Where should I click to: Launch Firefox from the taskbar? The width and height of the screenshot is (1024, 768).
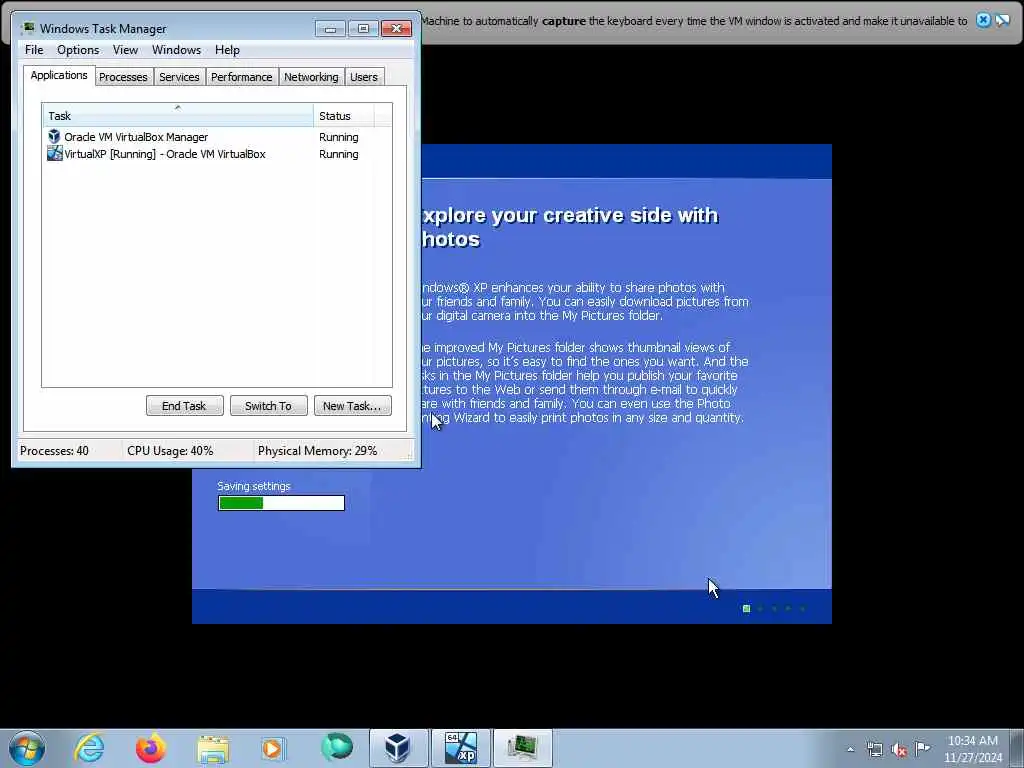pyautogui.click(x=151, y=748)
